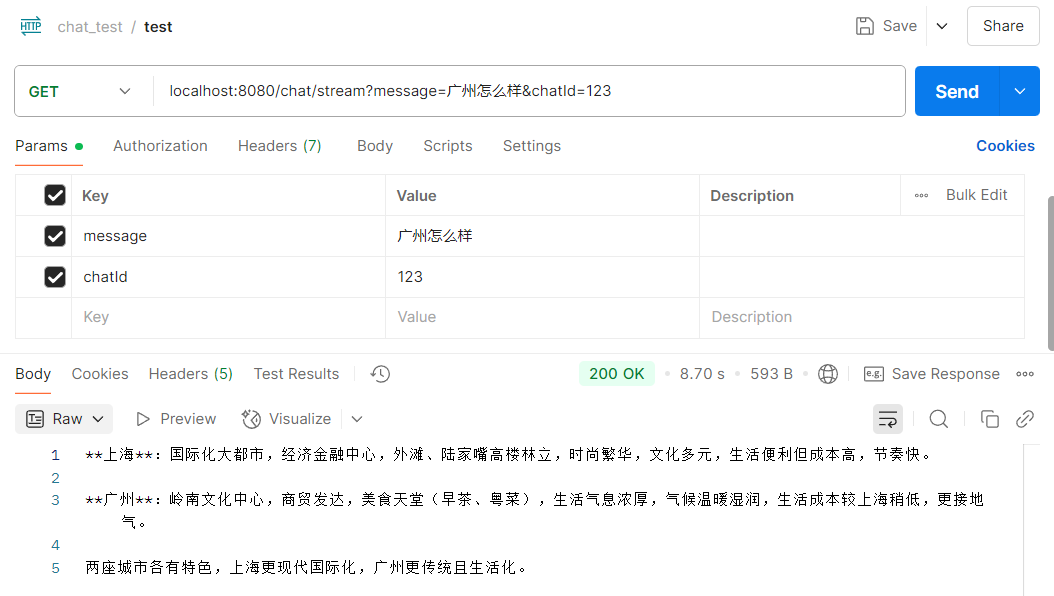1054x596 pixels.
Task: Open the request history clock icon
Action: [x=379, y=373]
